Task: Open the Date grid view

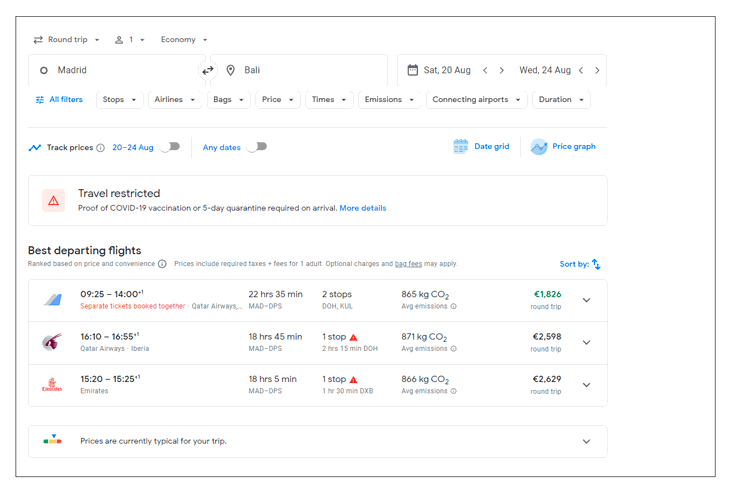Action: (x=481, y=147)
